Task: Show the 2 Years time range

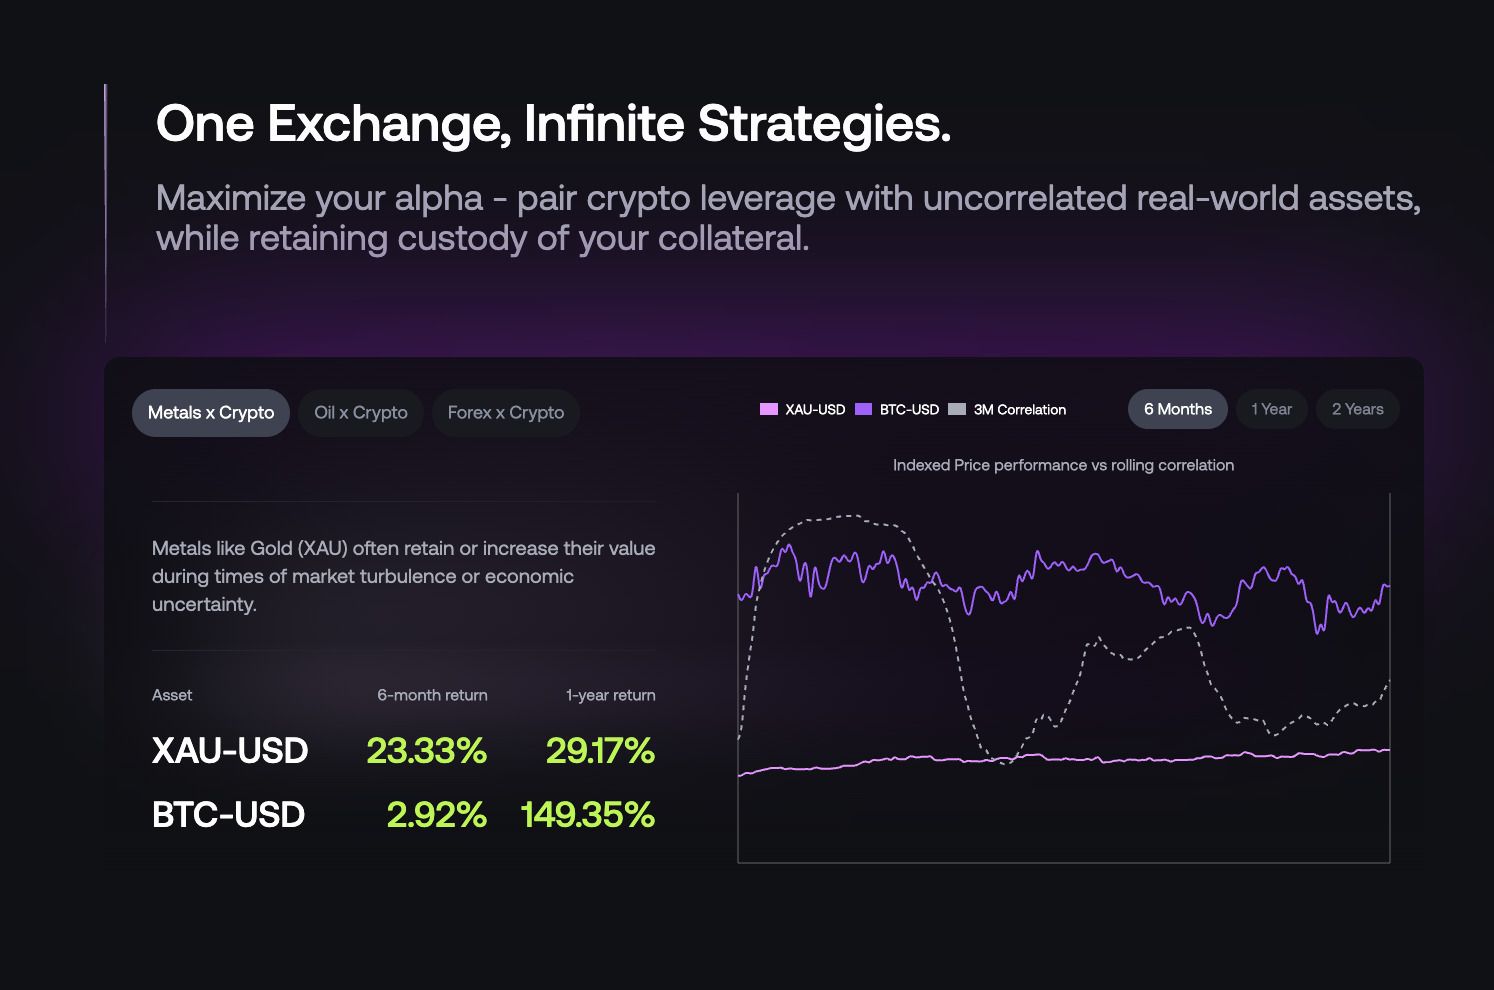Action: click(1357, 409)
